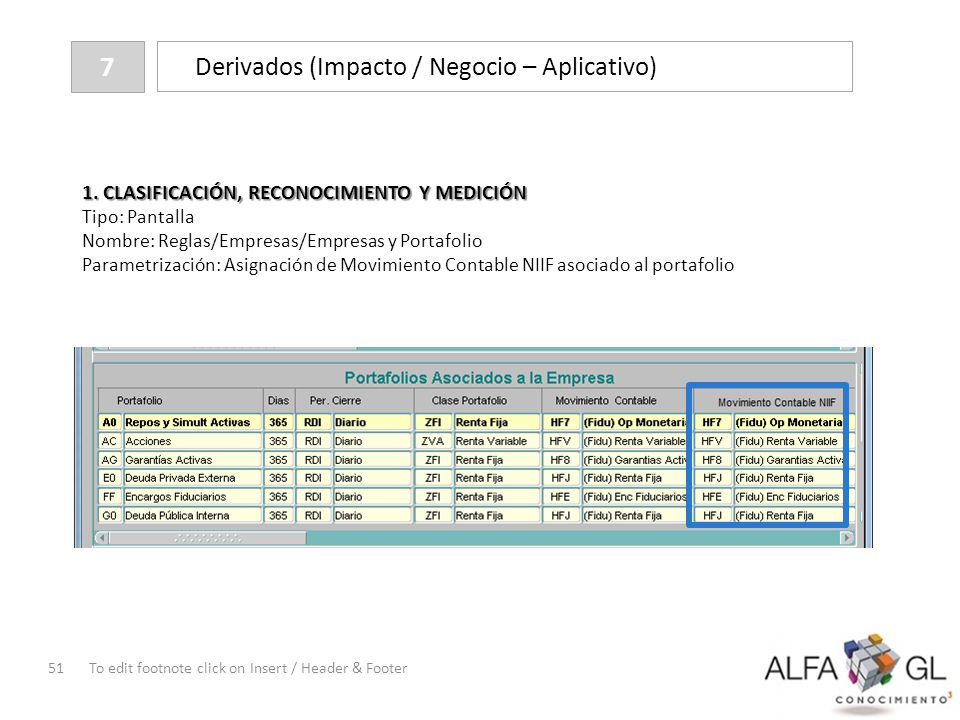Click the Portafolios Asociados a la Empresa title
The height and width of the screenshot is (720, 960).
(x=479, y=378)
